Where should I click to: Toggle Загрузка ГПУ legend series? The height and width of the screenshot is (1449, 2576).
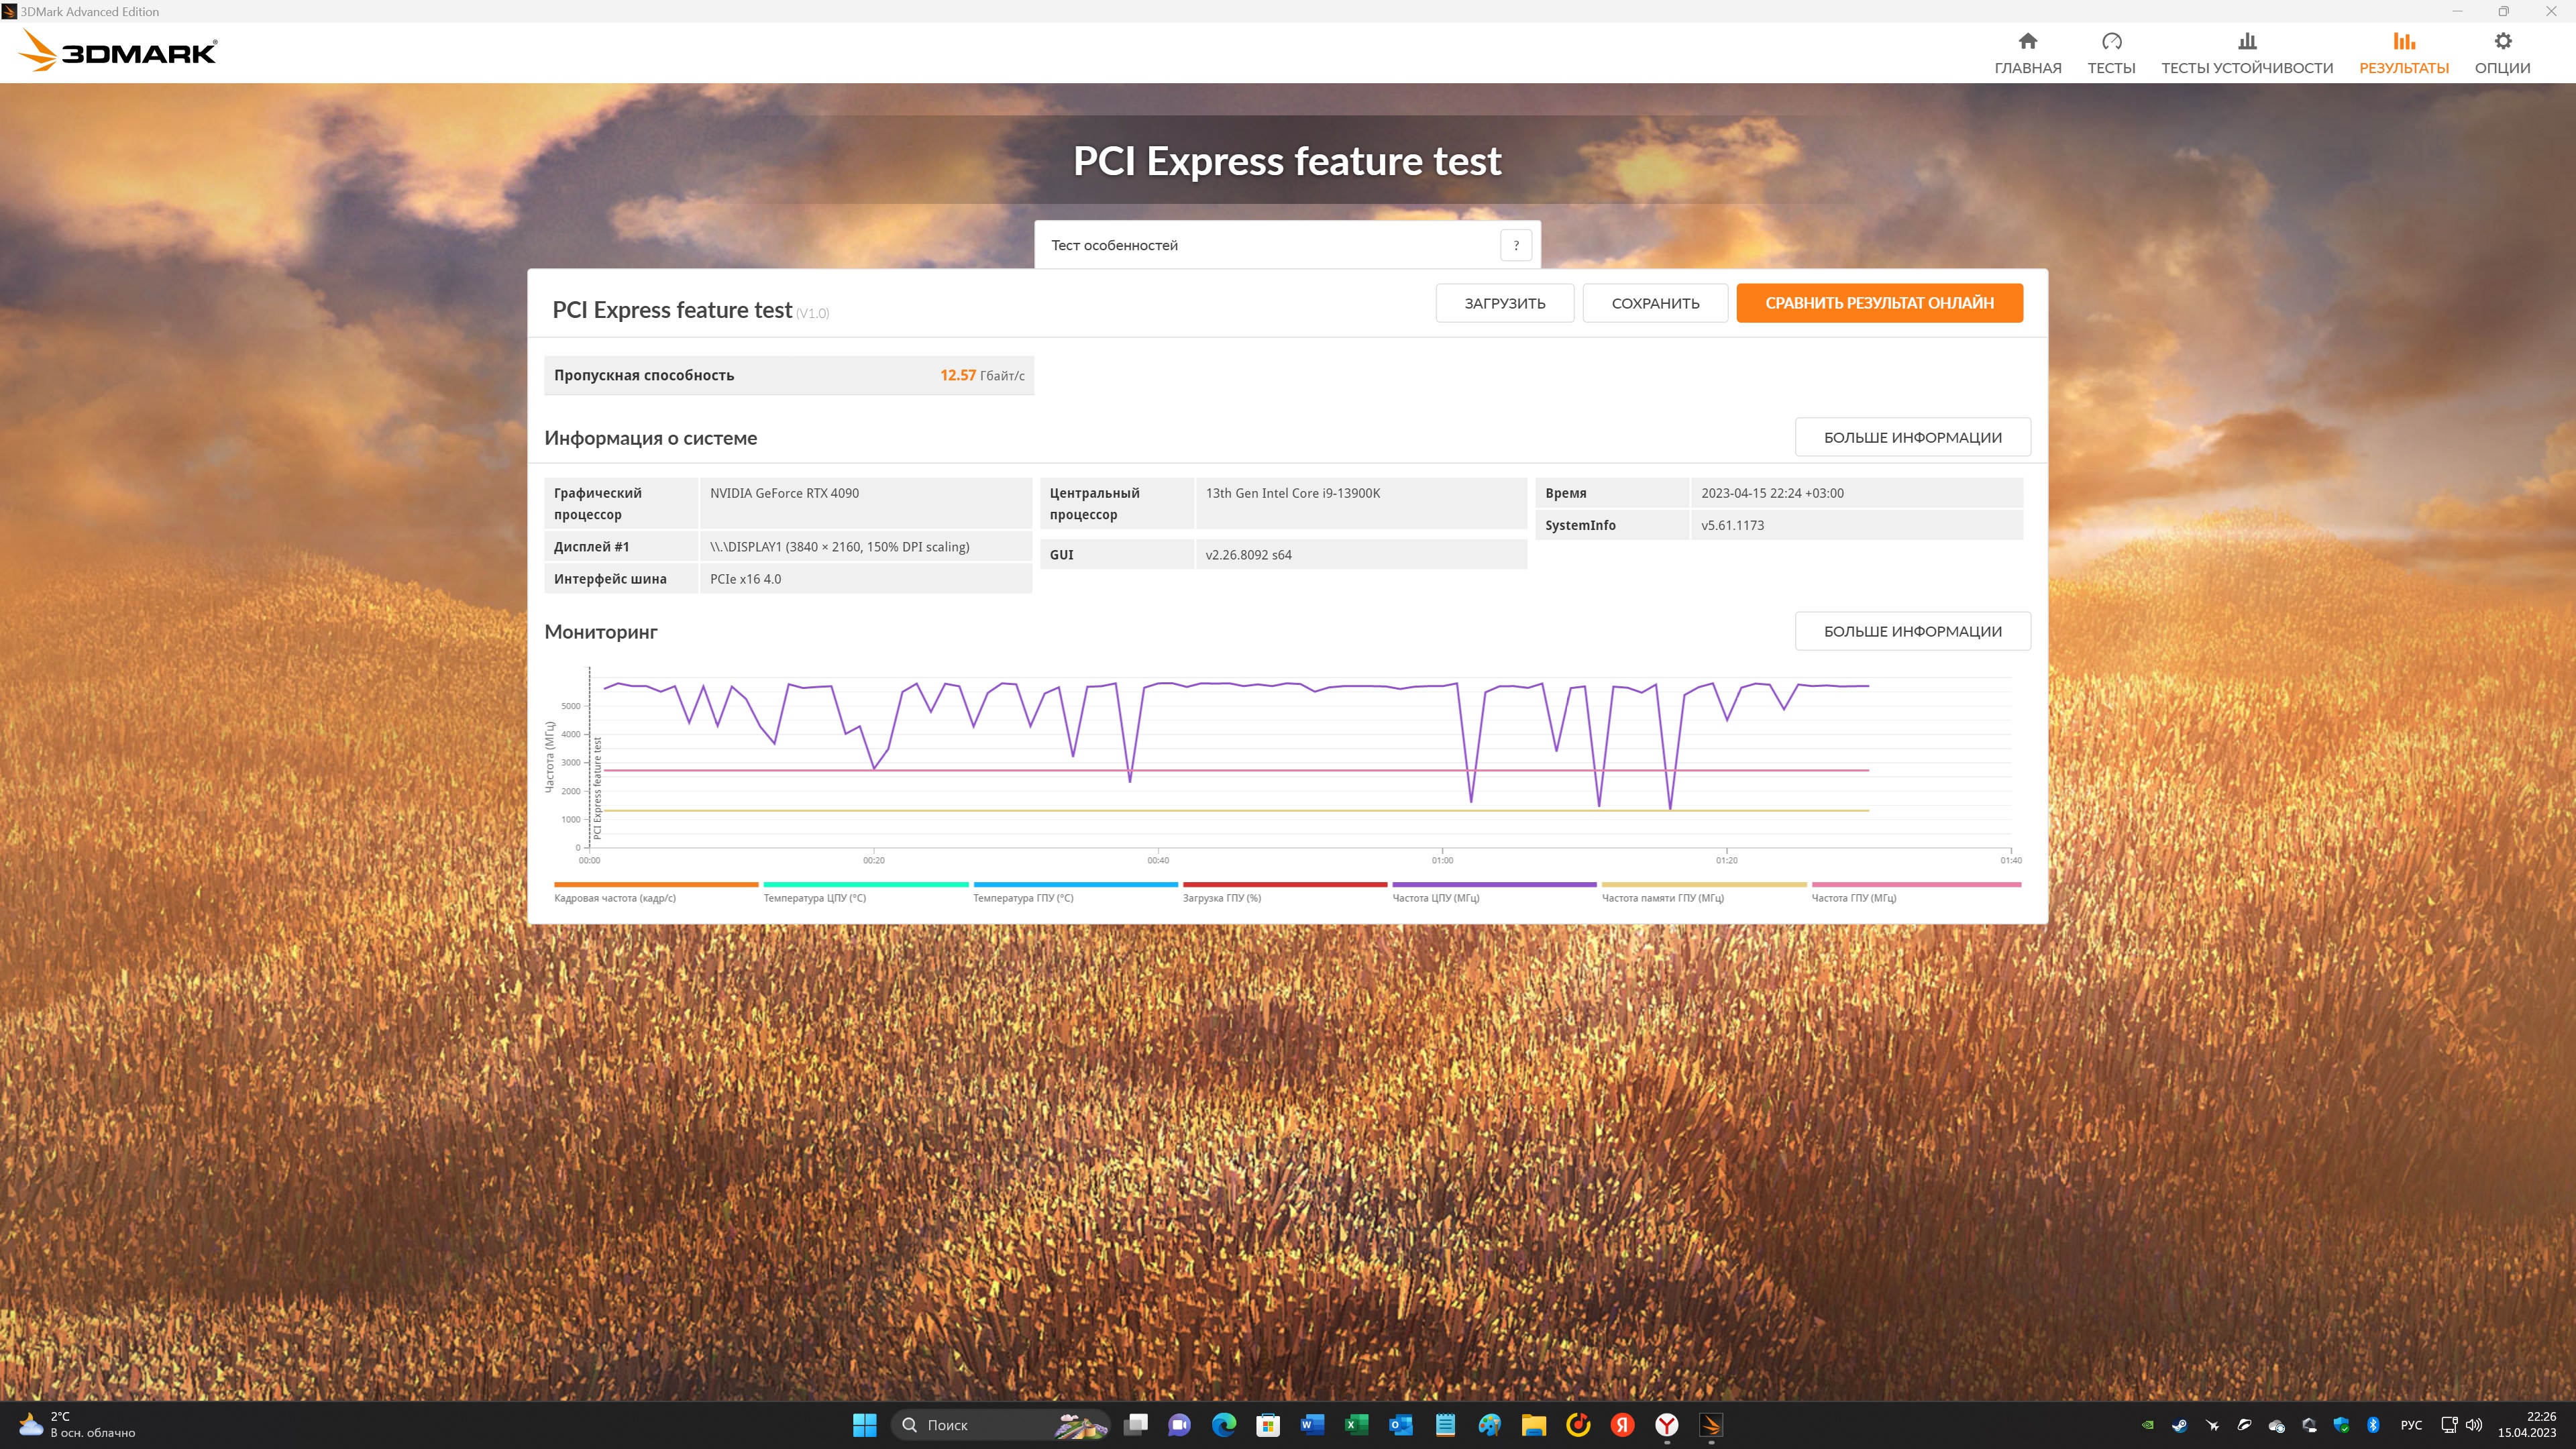pyautogui.click(x=1221, y=898)
